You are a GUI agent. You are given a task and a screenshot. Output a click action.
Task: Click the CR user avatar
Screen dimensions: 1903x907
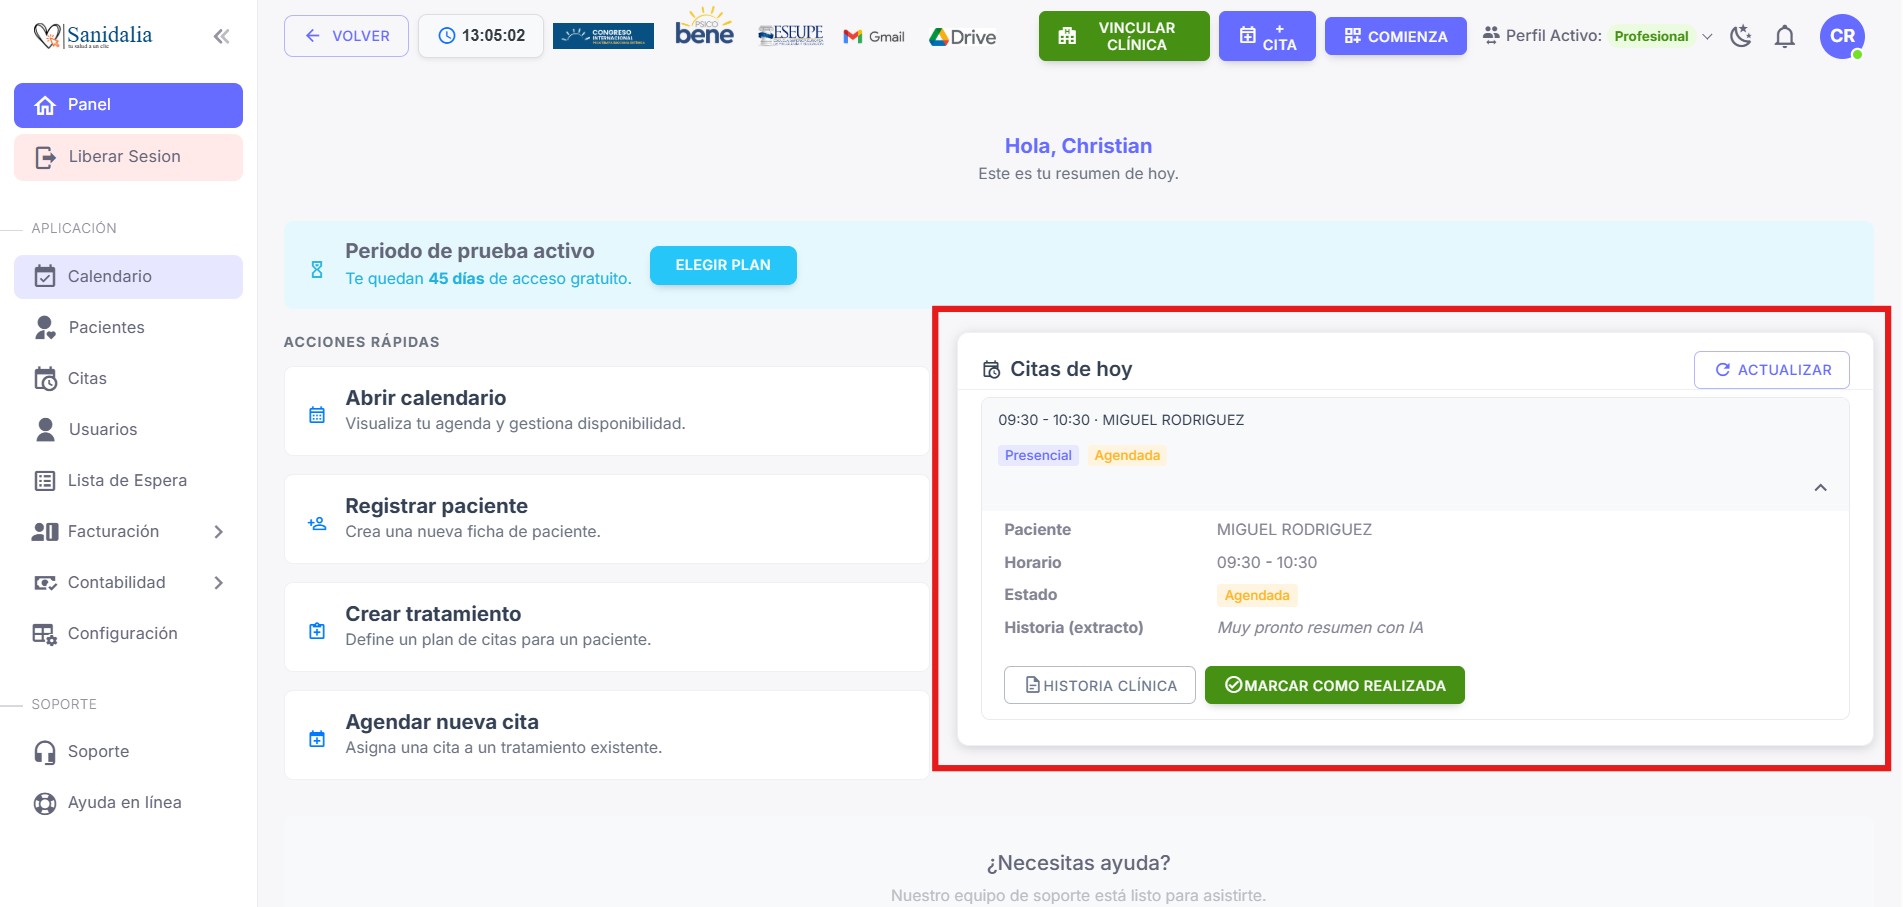click(1841, 37)
